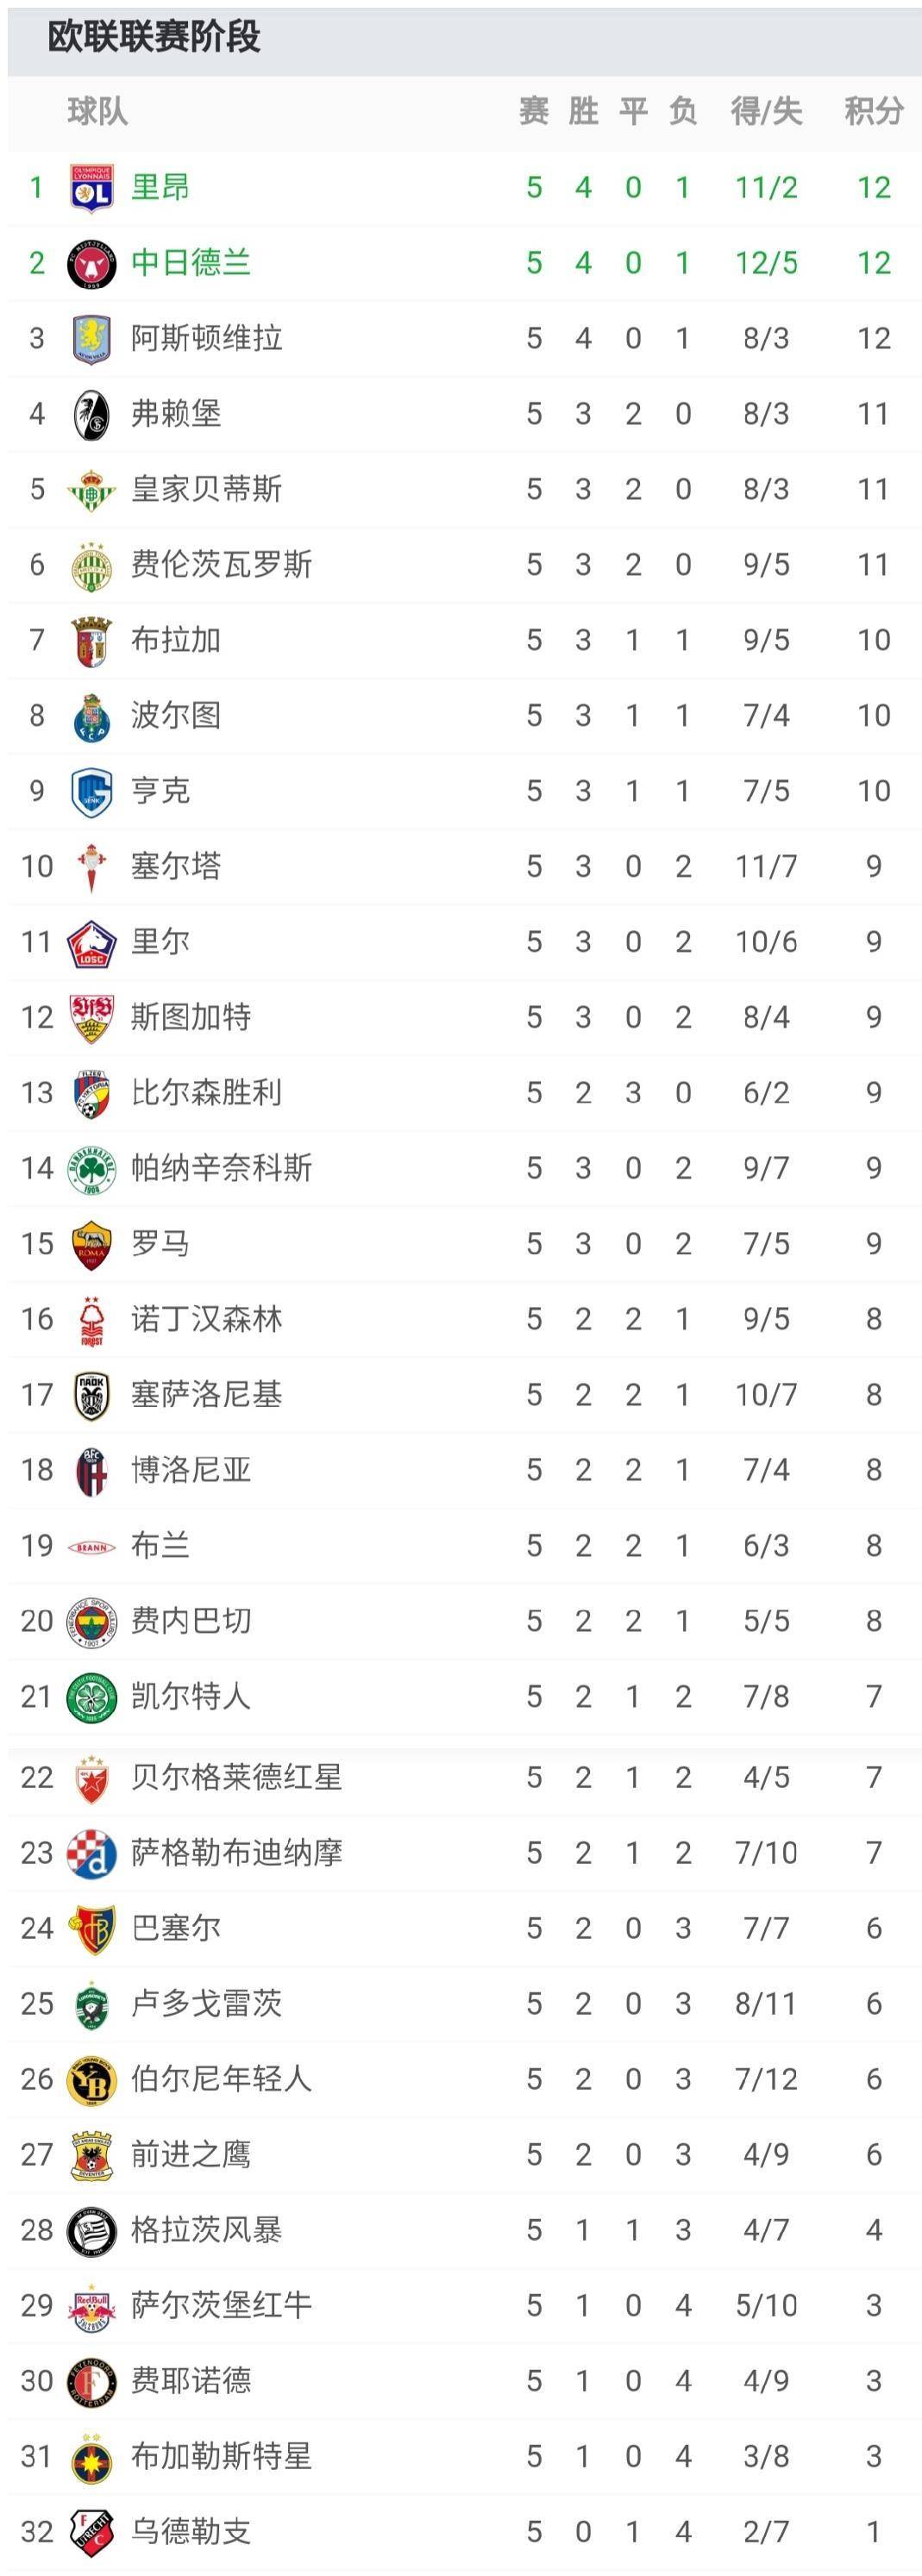Click the Midtjylland team logo
The height and width of the screenshot is (2576, 922).
click(91, 263)
